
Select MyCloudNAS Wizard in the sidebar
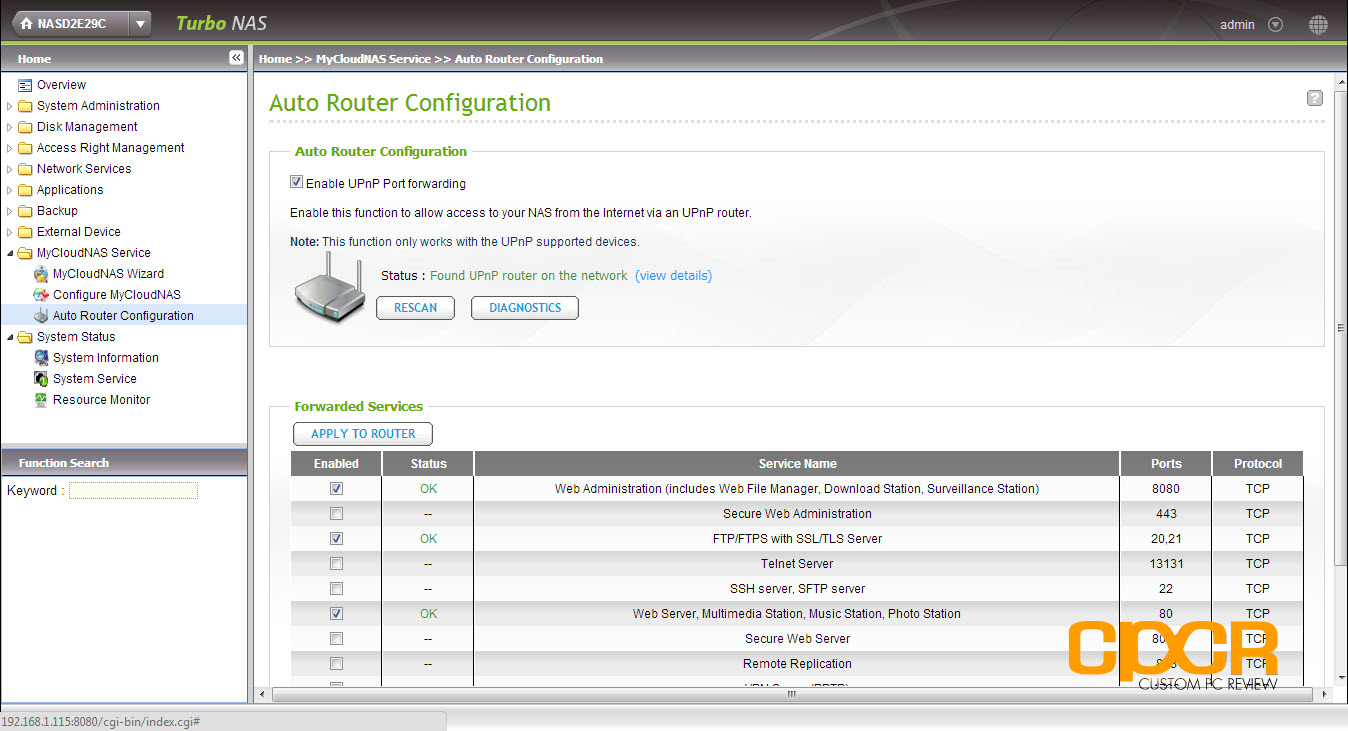pos(108,274)
